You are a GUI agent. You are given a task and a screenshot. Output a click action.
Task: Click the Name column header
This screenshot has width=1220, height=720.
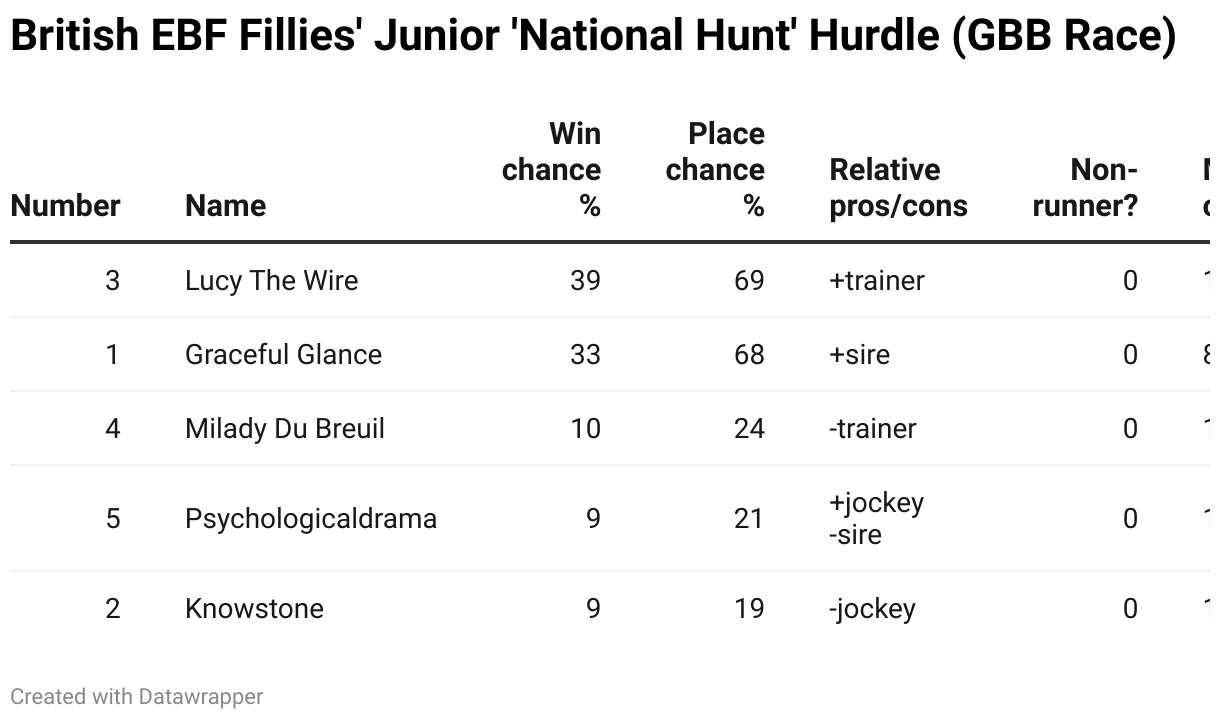(226, 206)
